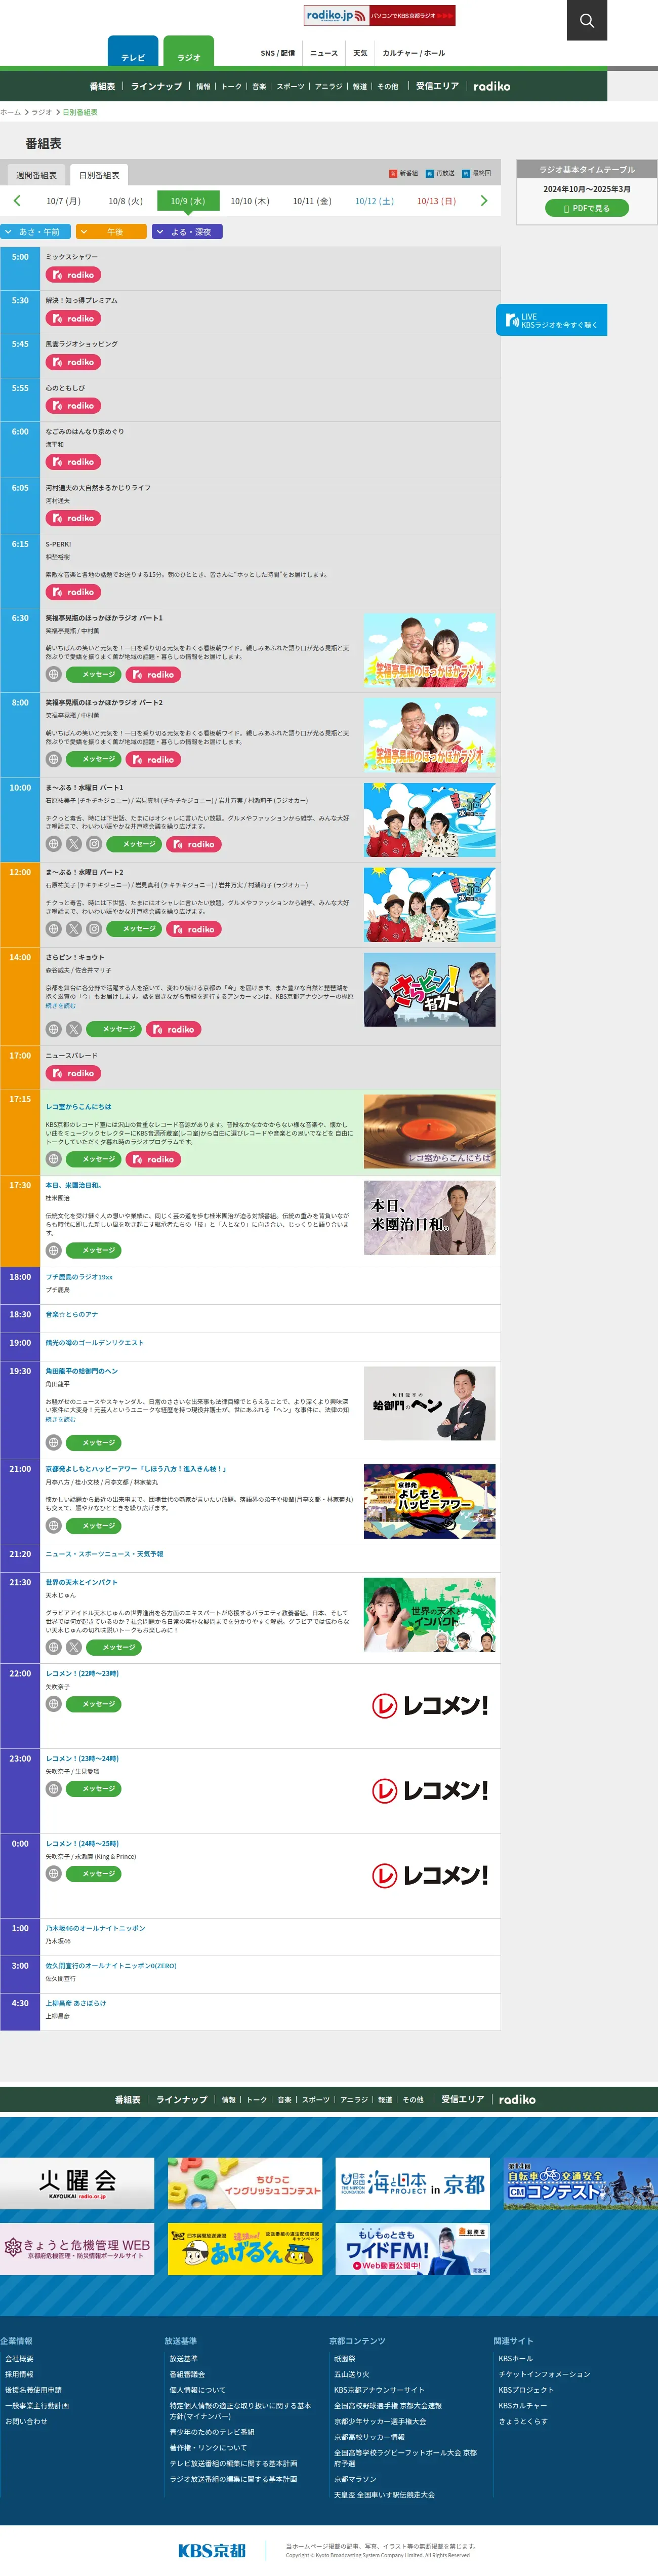This screenshot has height=2576, width=658.
Task: Select the 週間番組表 tab
Action: 36,175
